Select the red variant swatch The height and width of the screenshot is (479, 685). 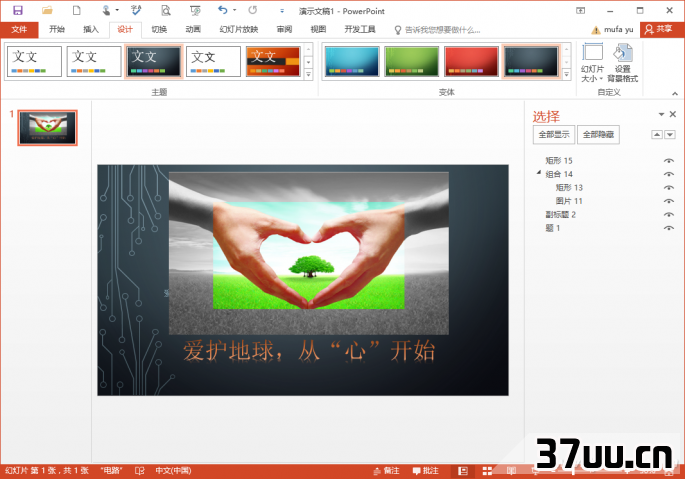click(x=471, y=62)
